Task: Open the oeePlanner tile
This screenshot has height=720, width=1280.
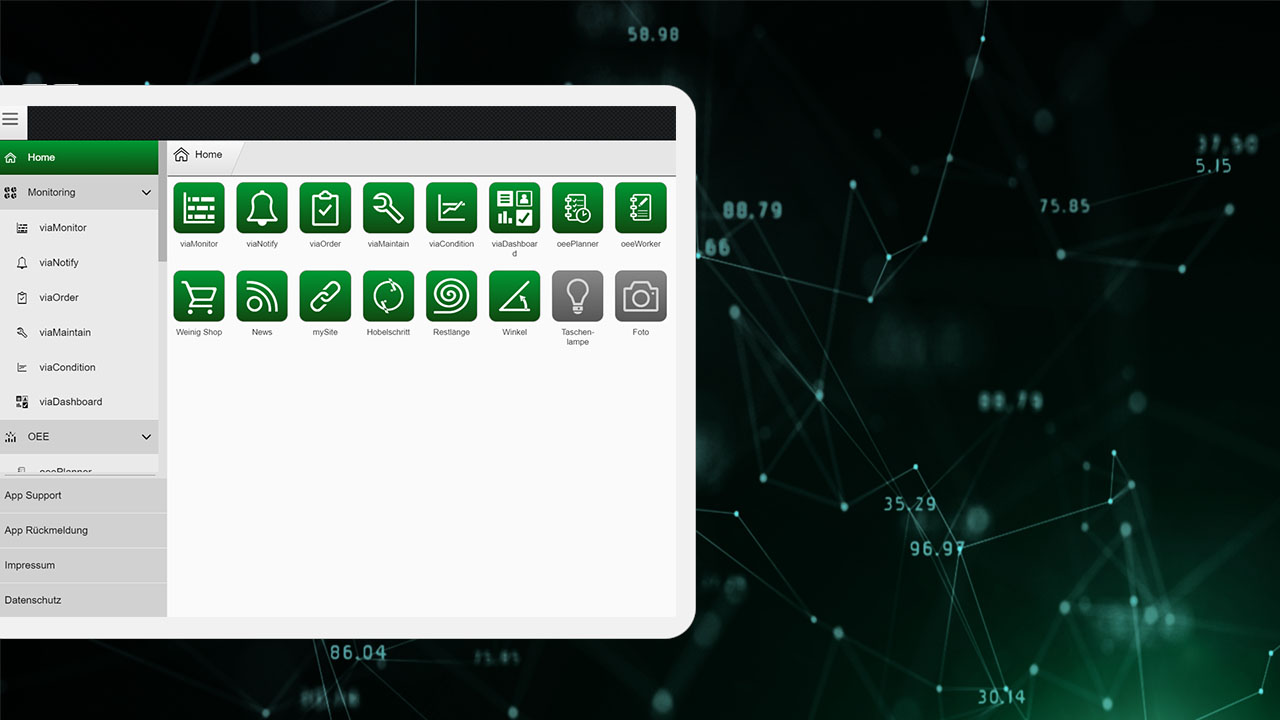Action: (577, 208)
